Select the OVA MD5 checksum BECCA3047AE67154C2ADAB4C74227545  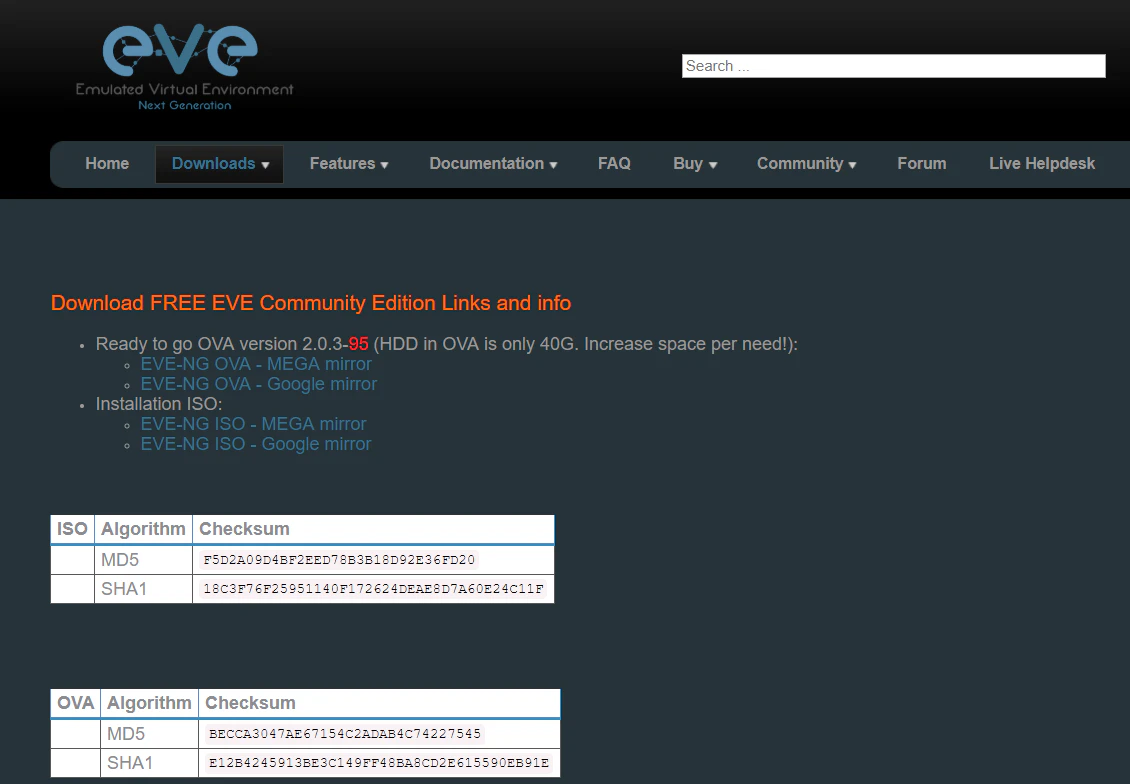tap(344, 734)
